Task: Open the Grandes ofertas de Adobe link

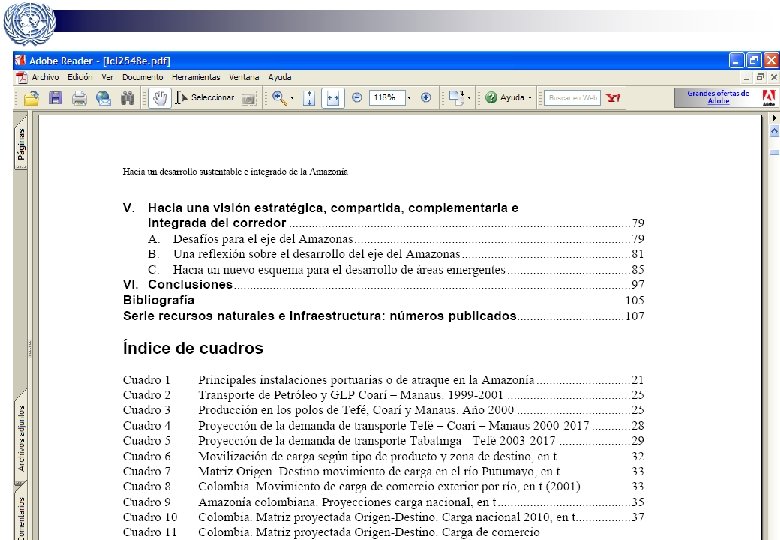Action: point(718,97)
